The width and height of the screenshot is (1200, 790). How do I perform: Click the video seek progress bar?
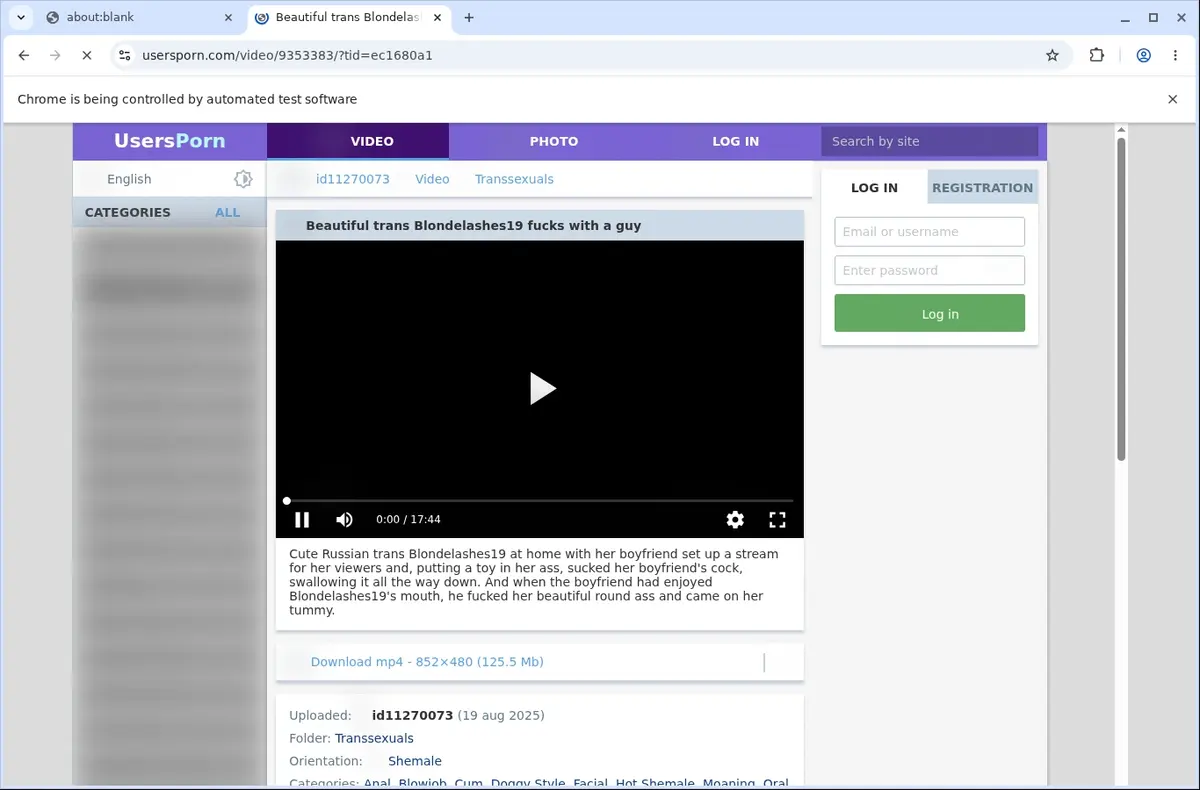[540, 500]
